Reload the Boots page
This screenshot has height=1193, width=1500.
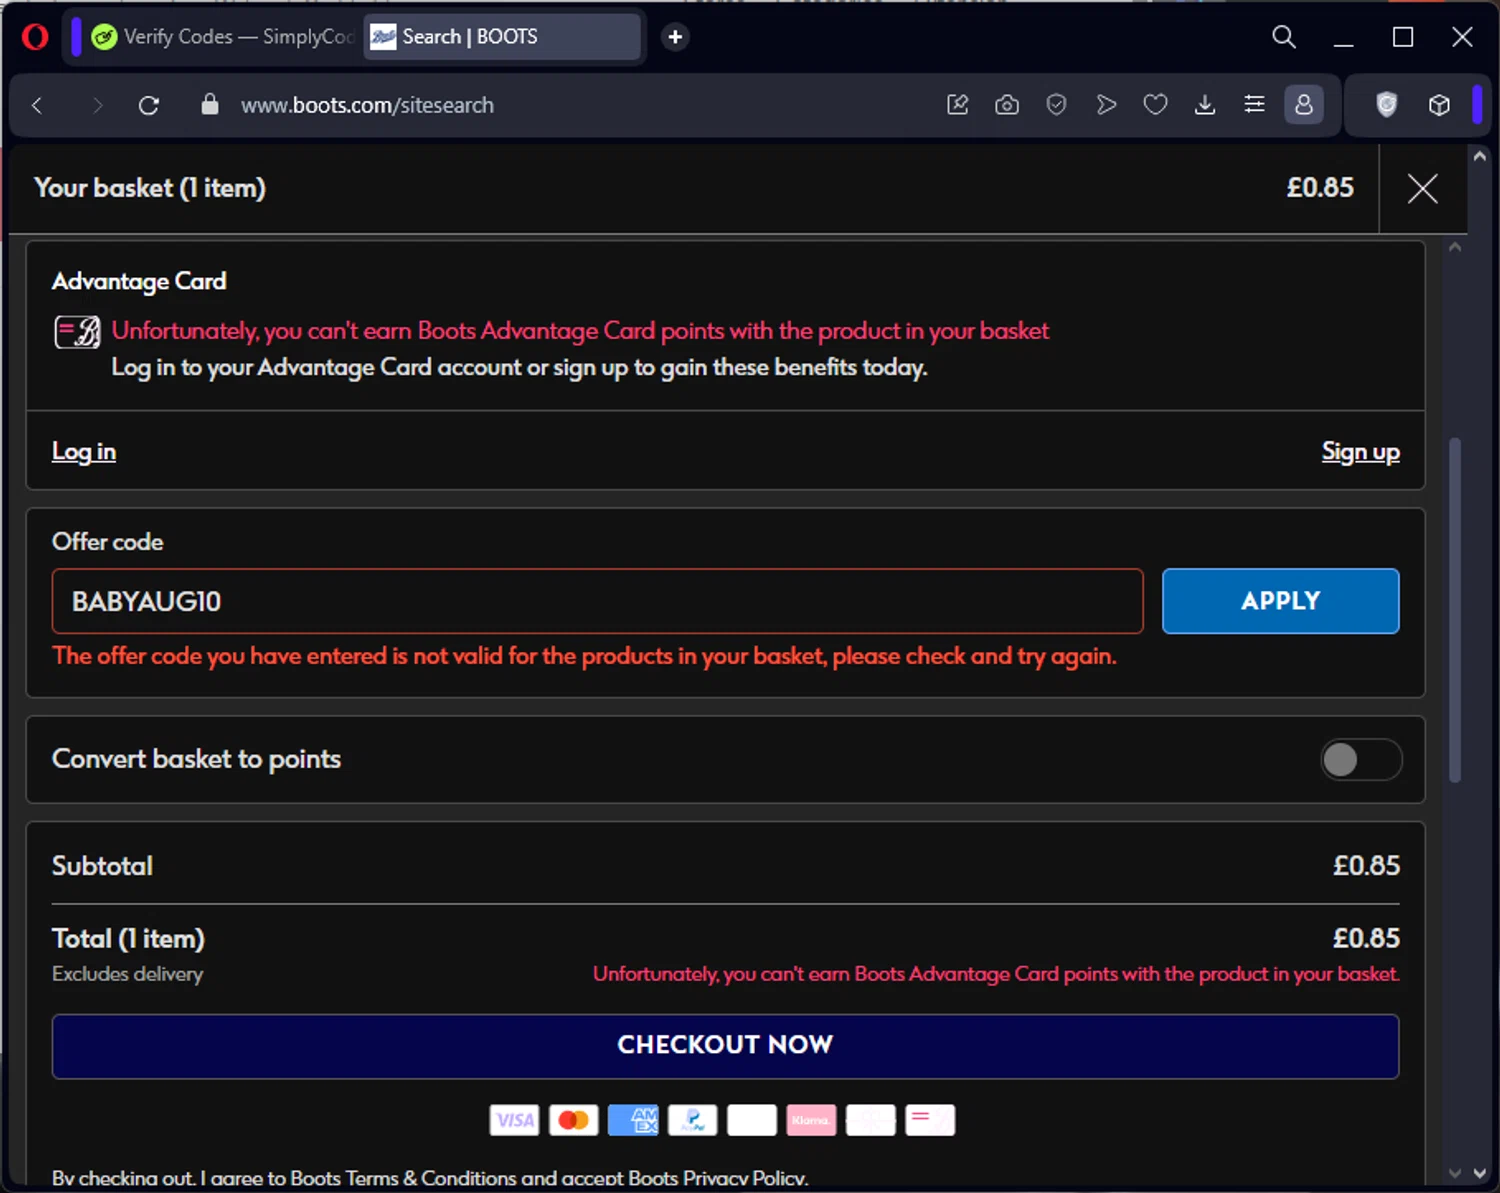click(x=149, y=105)
